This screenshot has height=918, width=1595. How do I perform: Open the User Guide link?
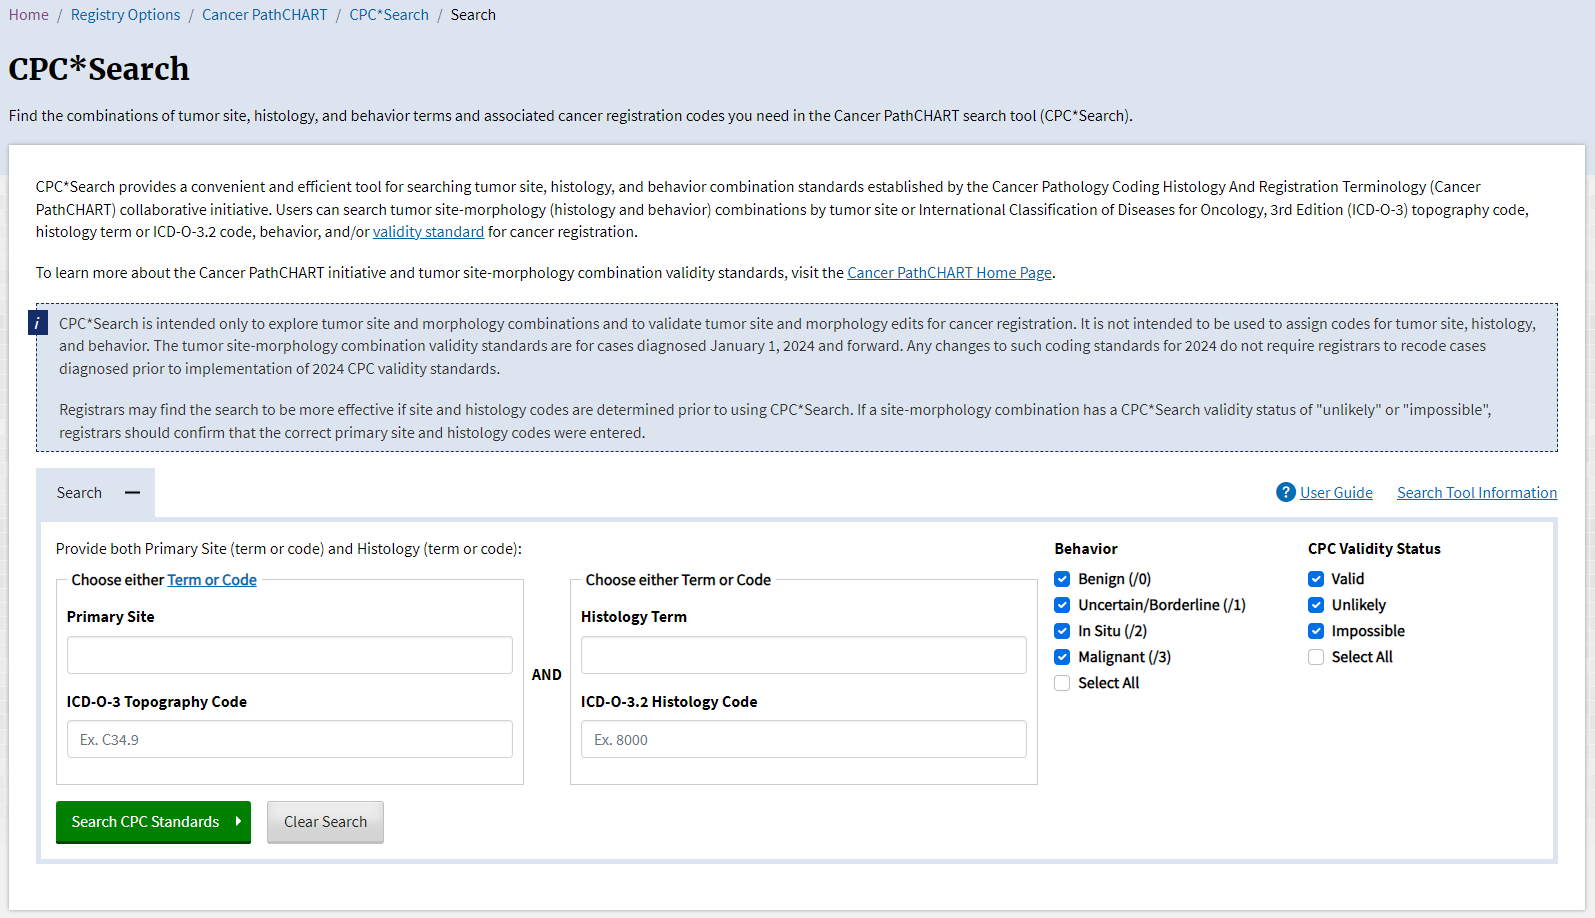[x=1336, y=493]
